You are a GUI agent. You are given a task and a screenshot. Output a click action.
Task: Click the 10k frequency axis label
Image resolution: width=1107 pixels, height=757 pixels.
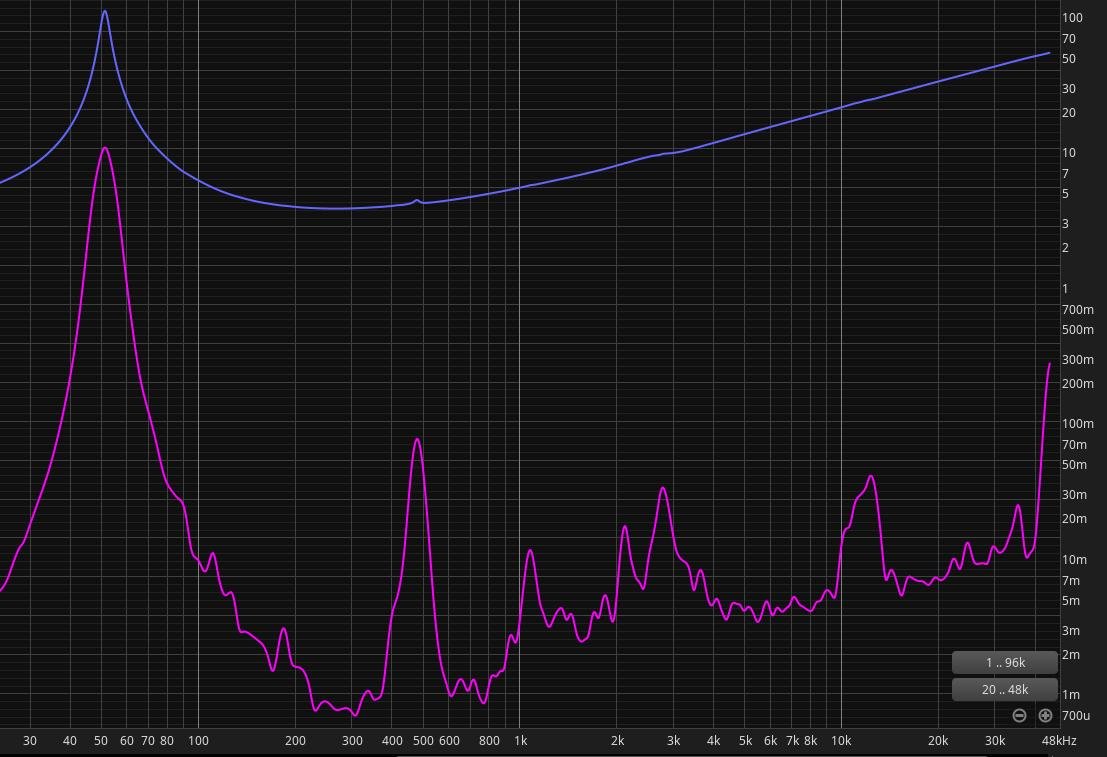(841, 740)
